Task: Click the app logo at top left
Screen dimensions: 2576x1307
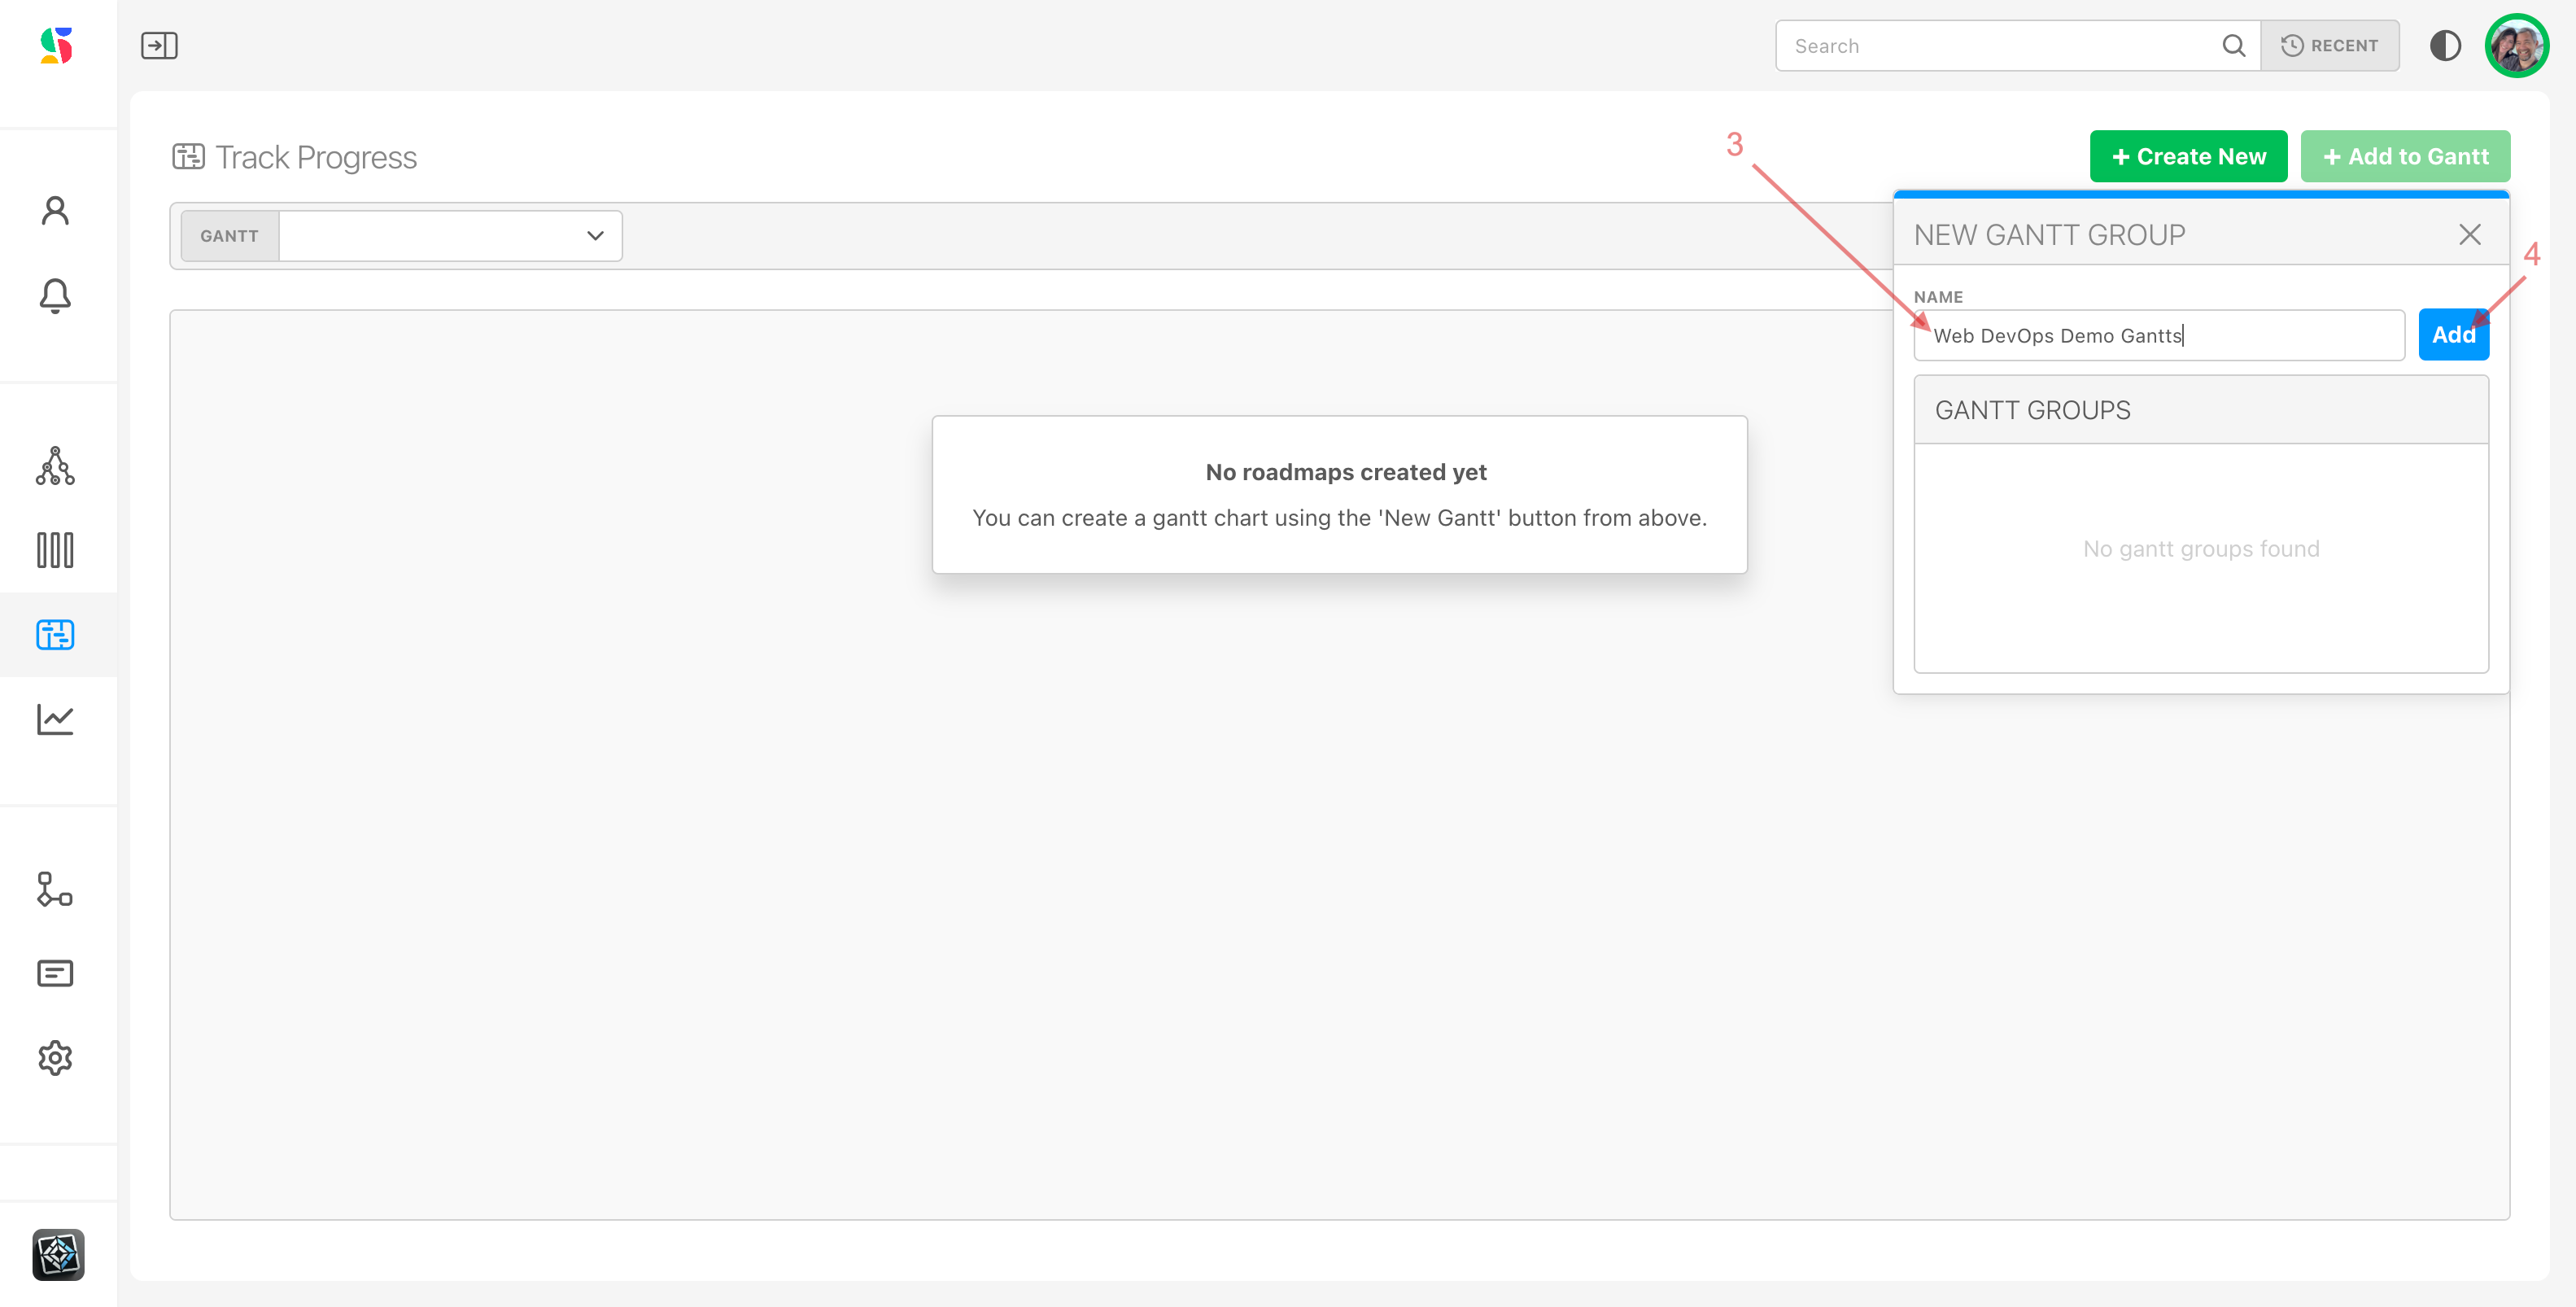Action: [x=57, y=46]
